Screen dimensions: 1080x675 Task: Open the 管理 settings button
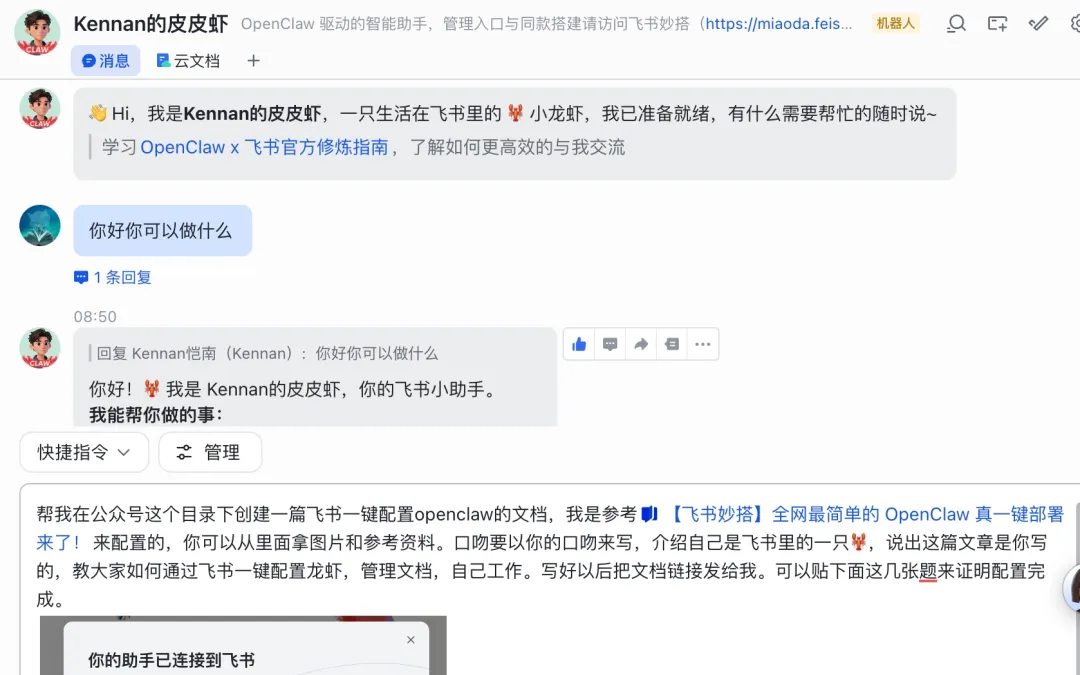[210, 453]
